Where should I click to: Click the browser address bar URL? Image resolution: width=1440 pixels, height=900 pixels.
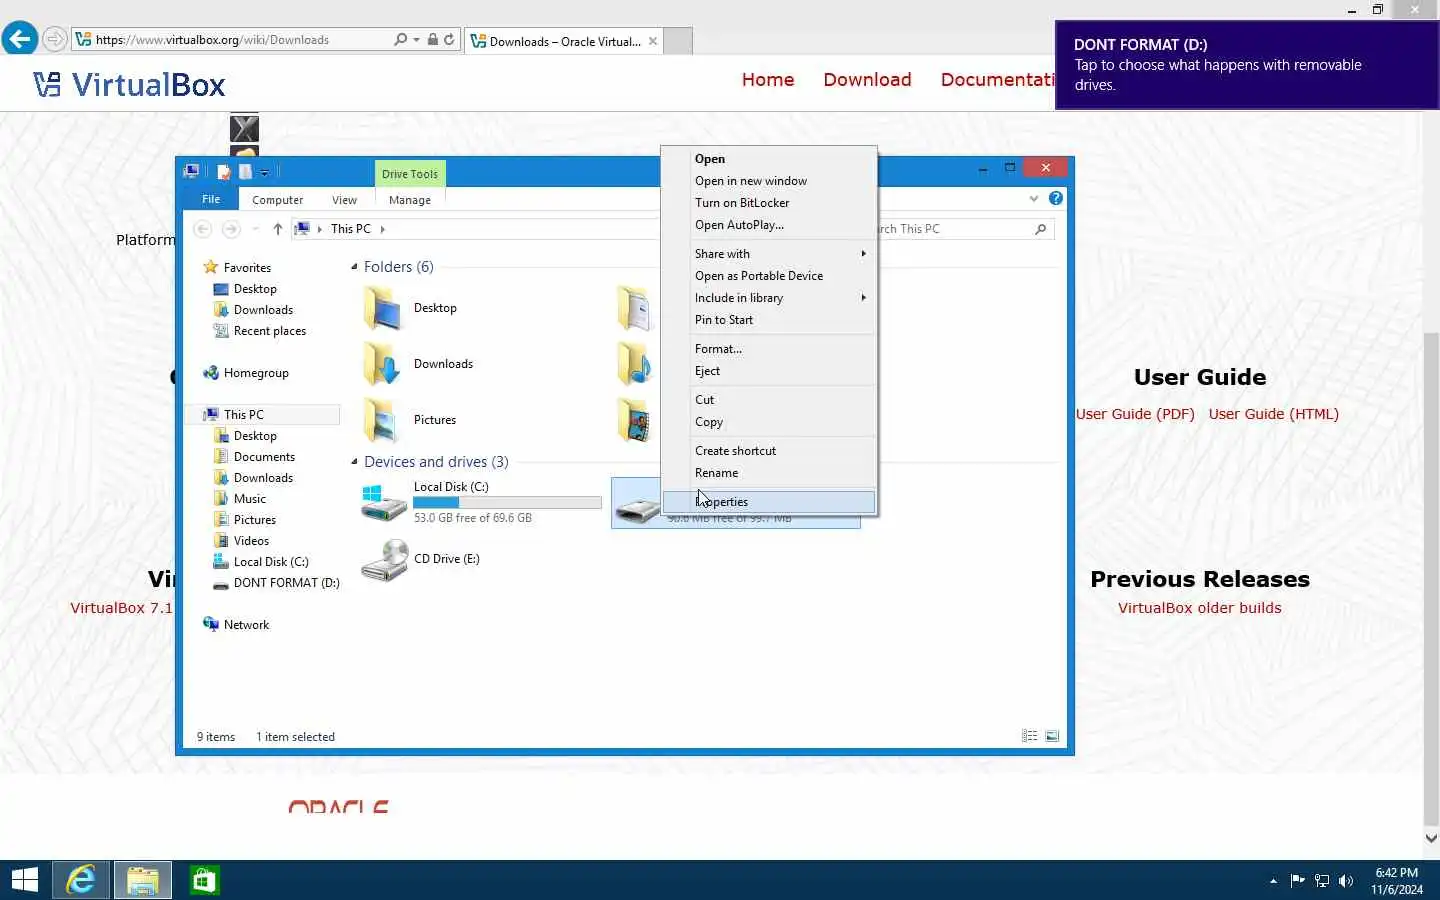coord(212,40)
